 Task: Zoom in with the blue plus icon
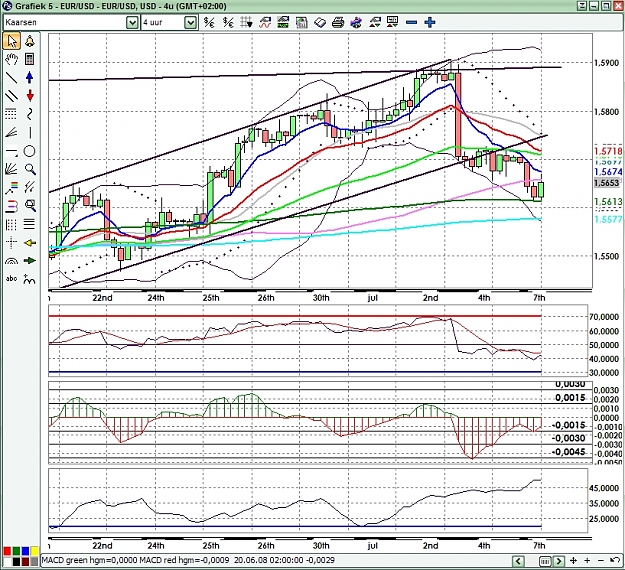click(430, 22)
